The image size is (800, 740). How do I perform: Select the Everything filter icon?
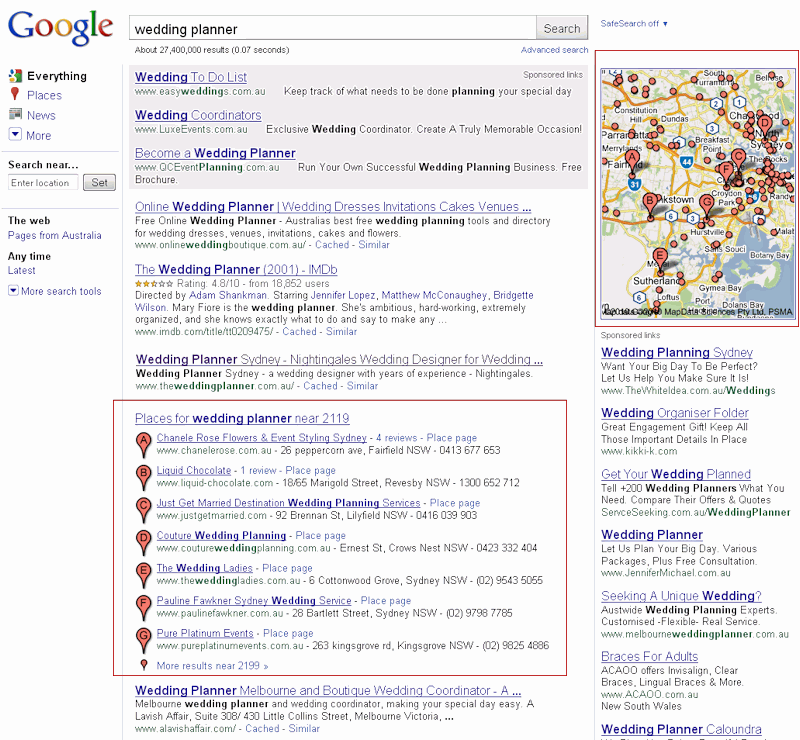15,76
